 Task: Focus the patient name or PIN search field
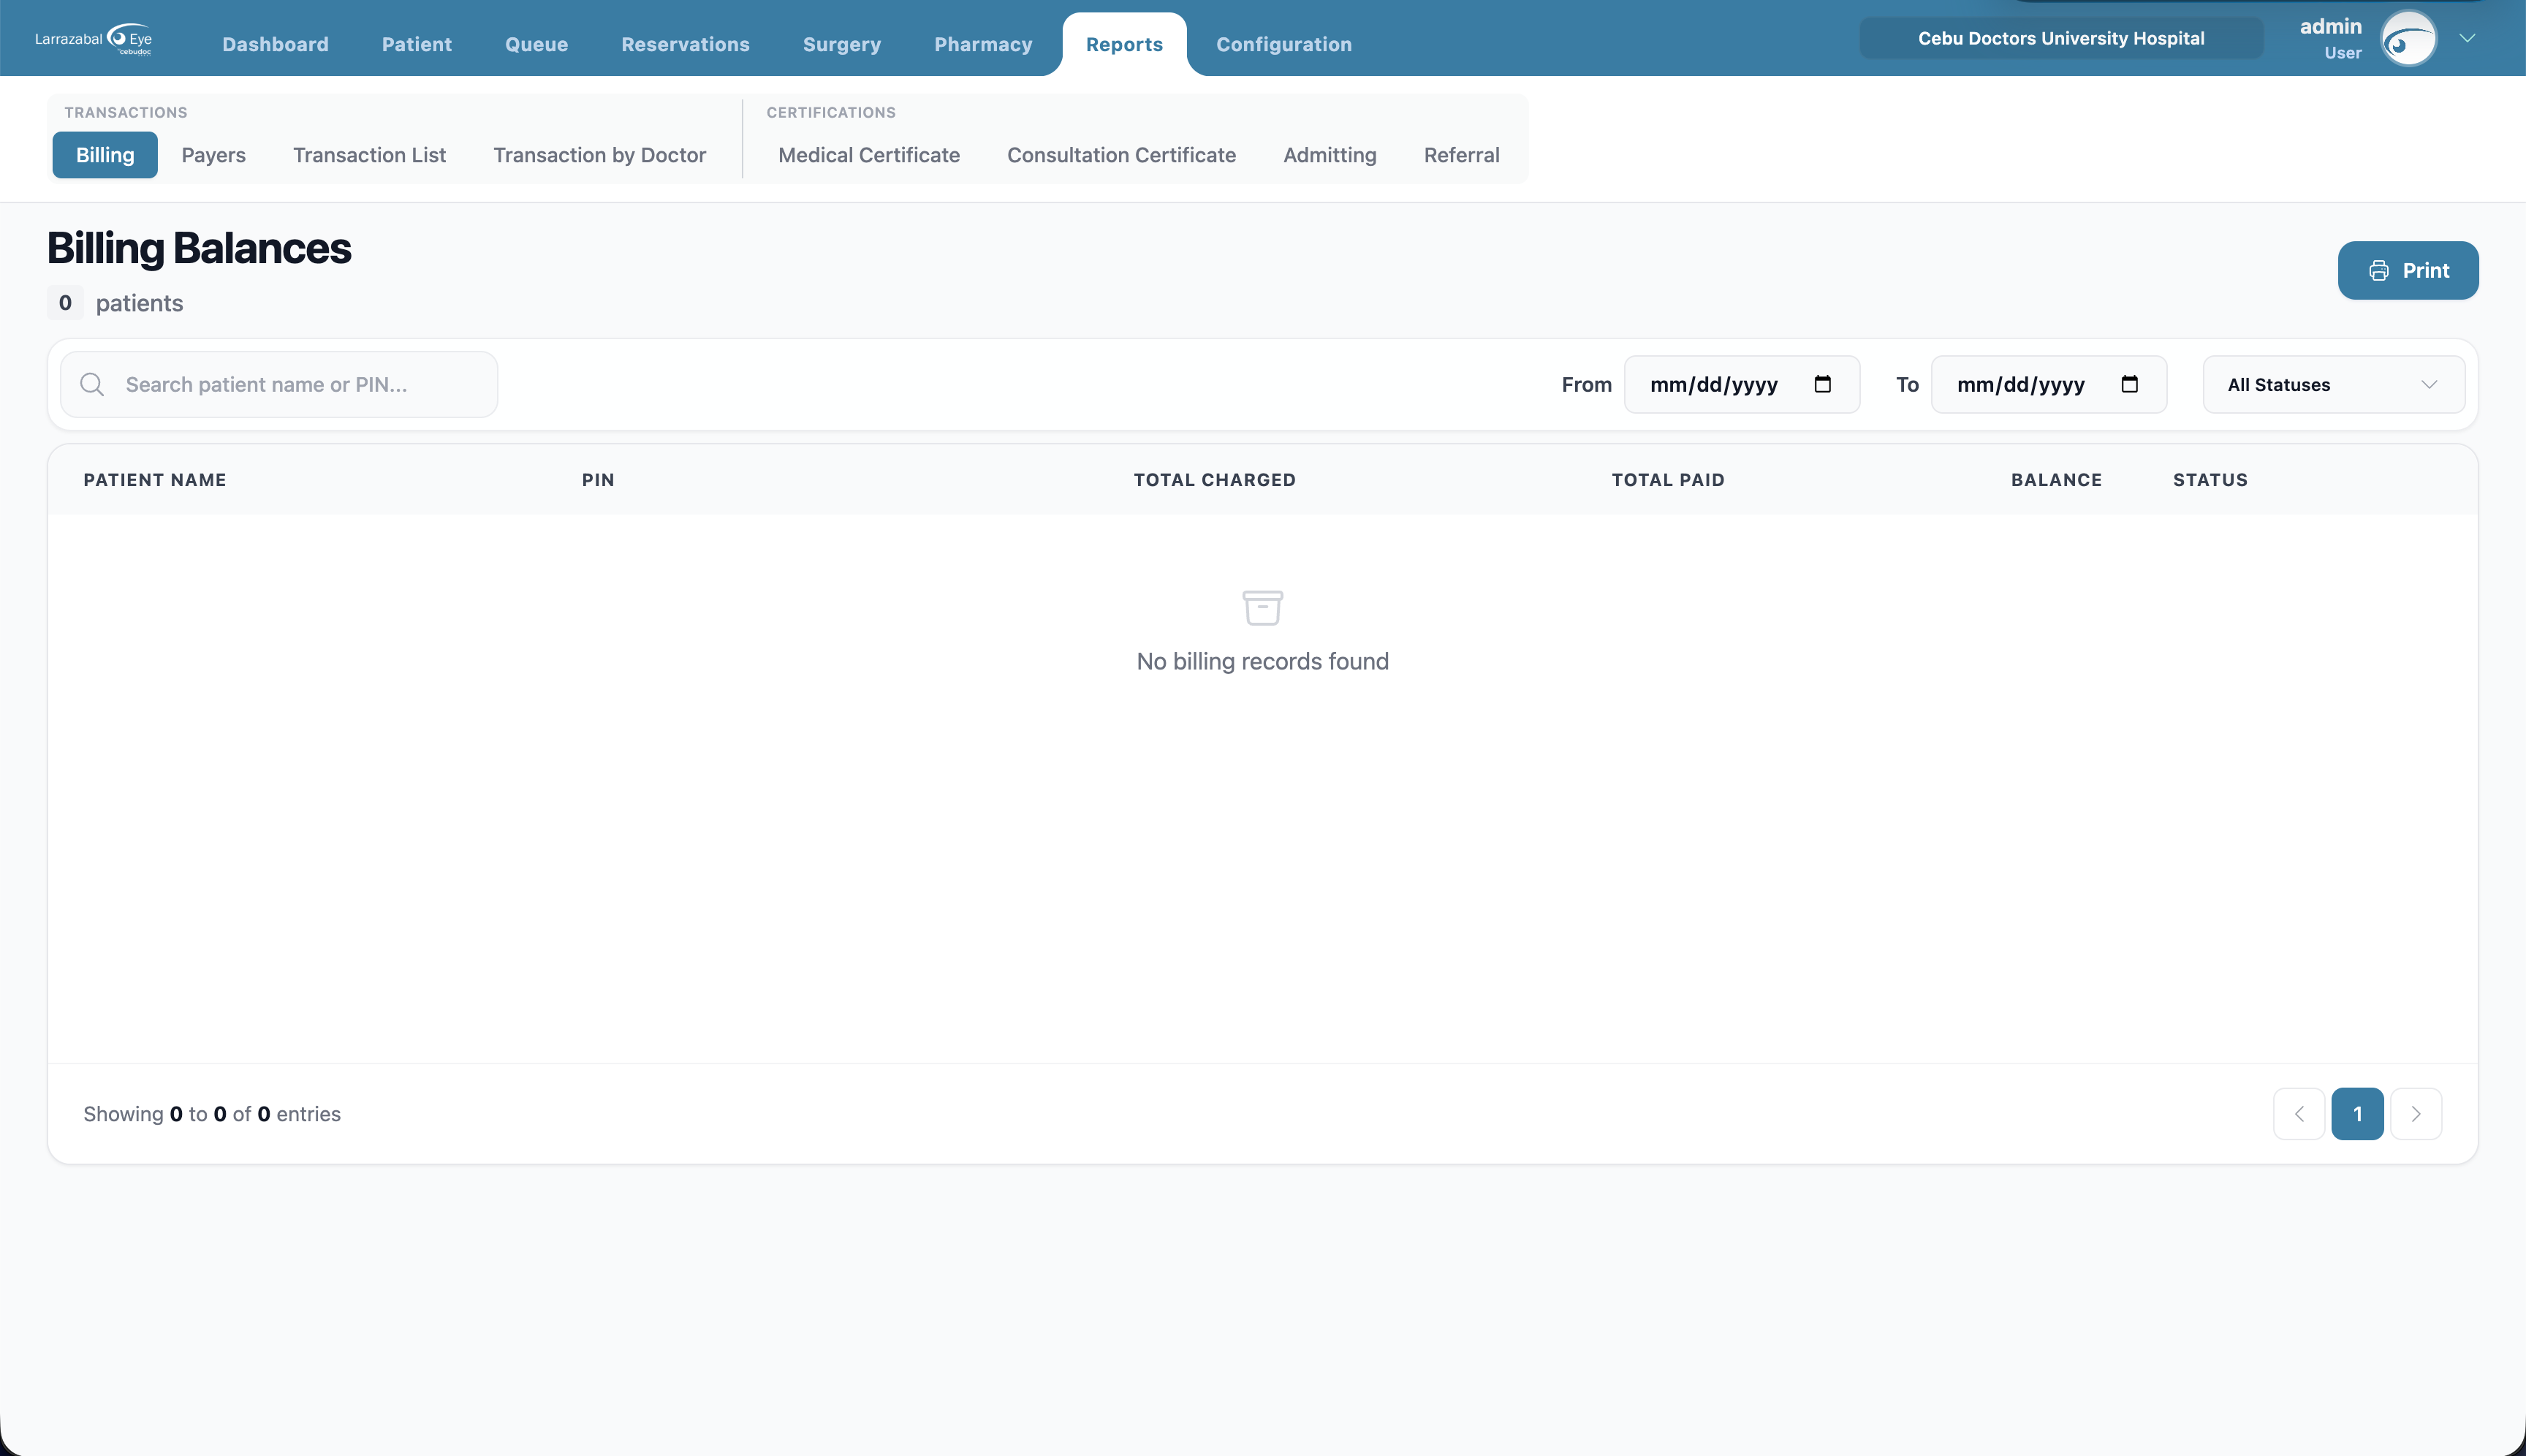point(279,385)
